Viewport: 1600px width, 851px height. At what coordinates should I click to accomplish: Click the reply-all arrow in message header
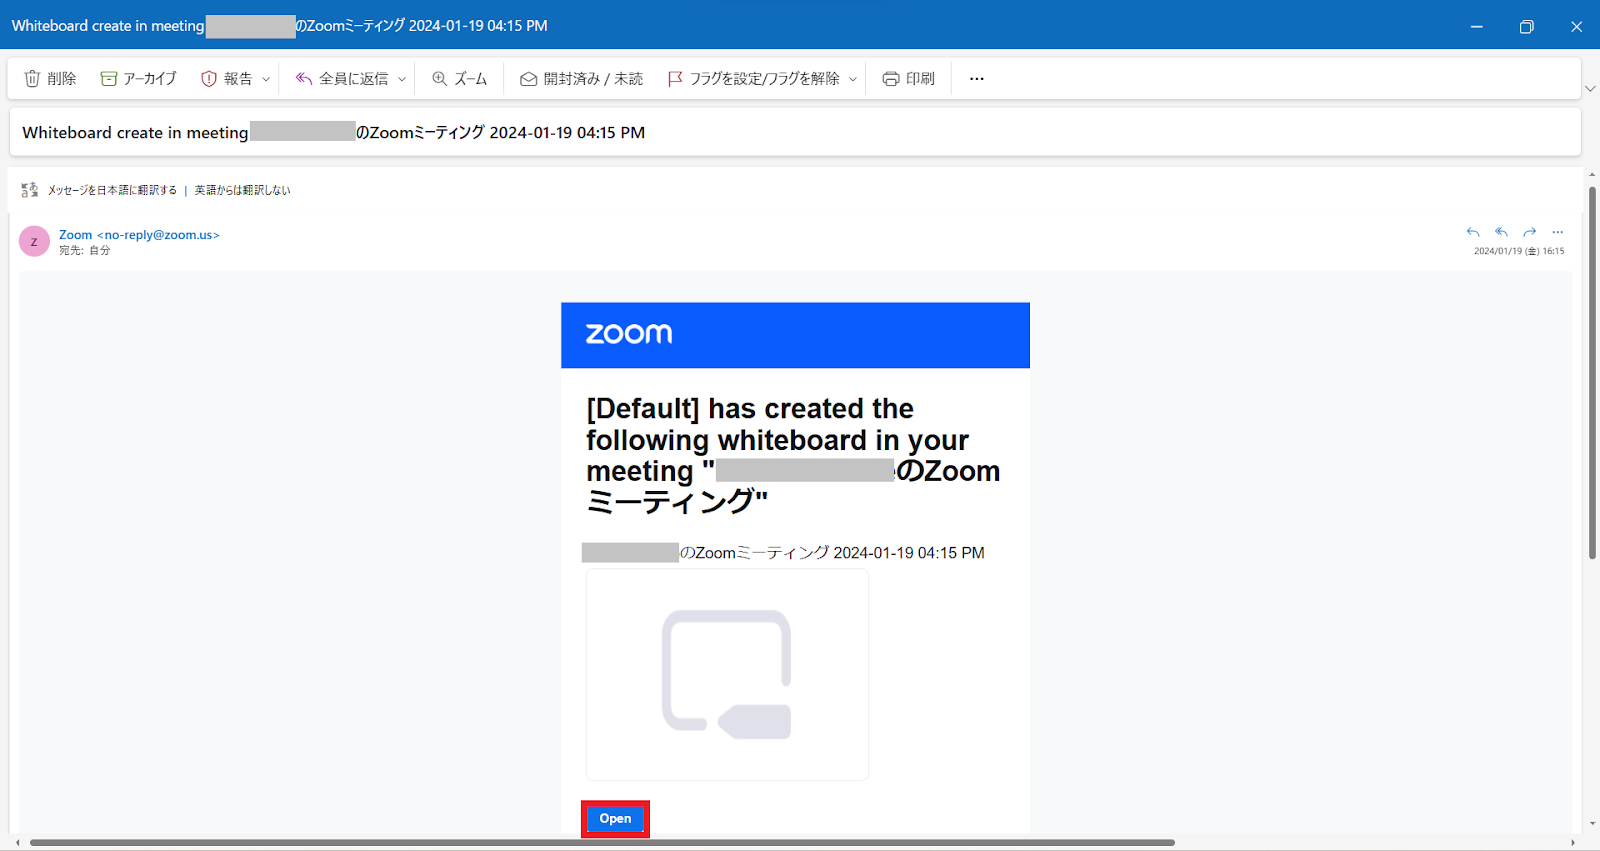pos(1501,232)
